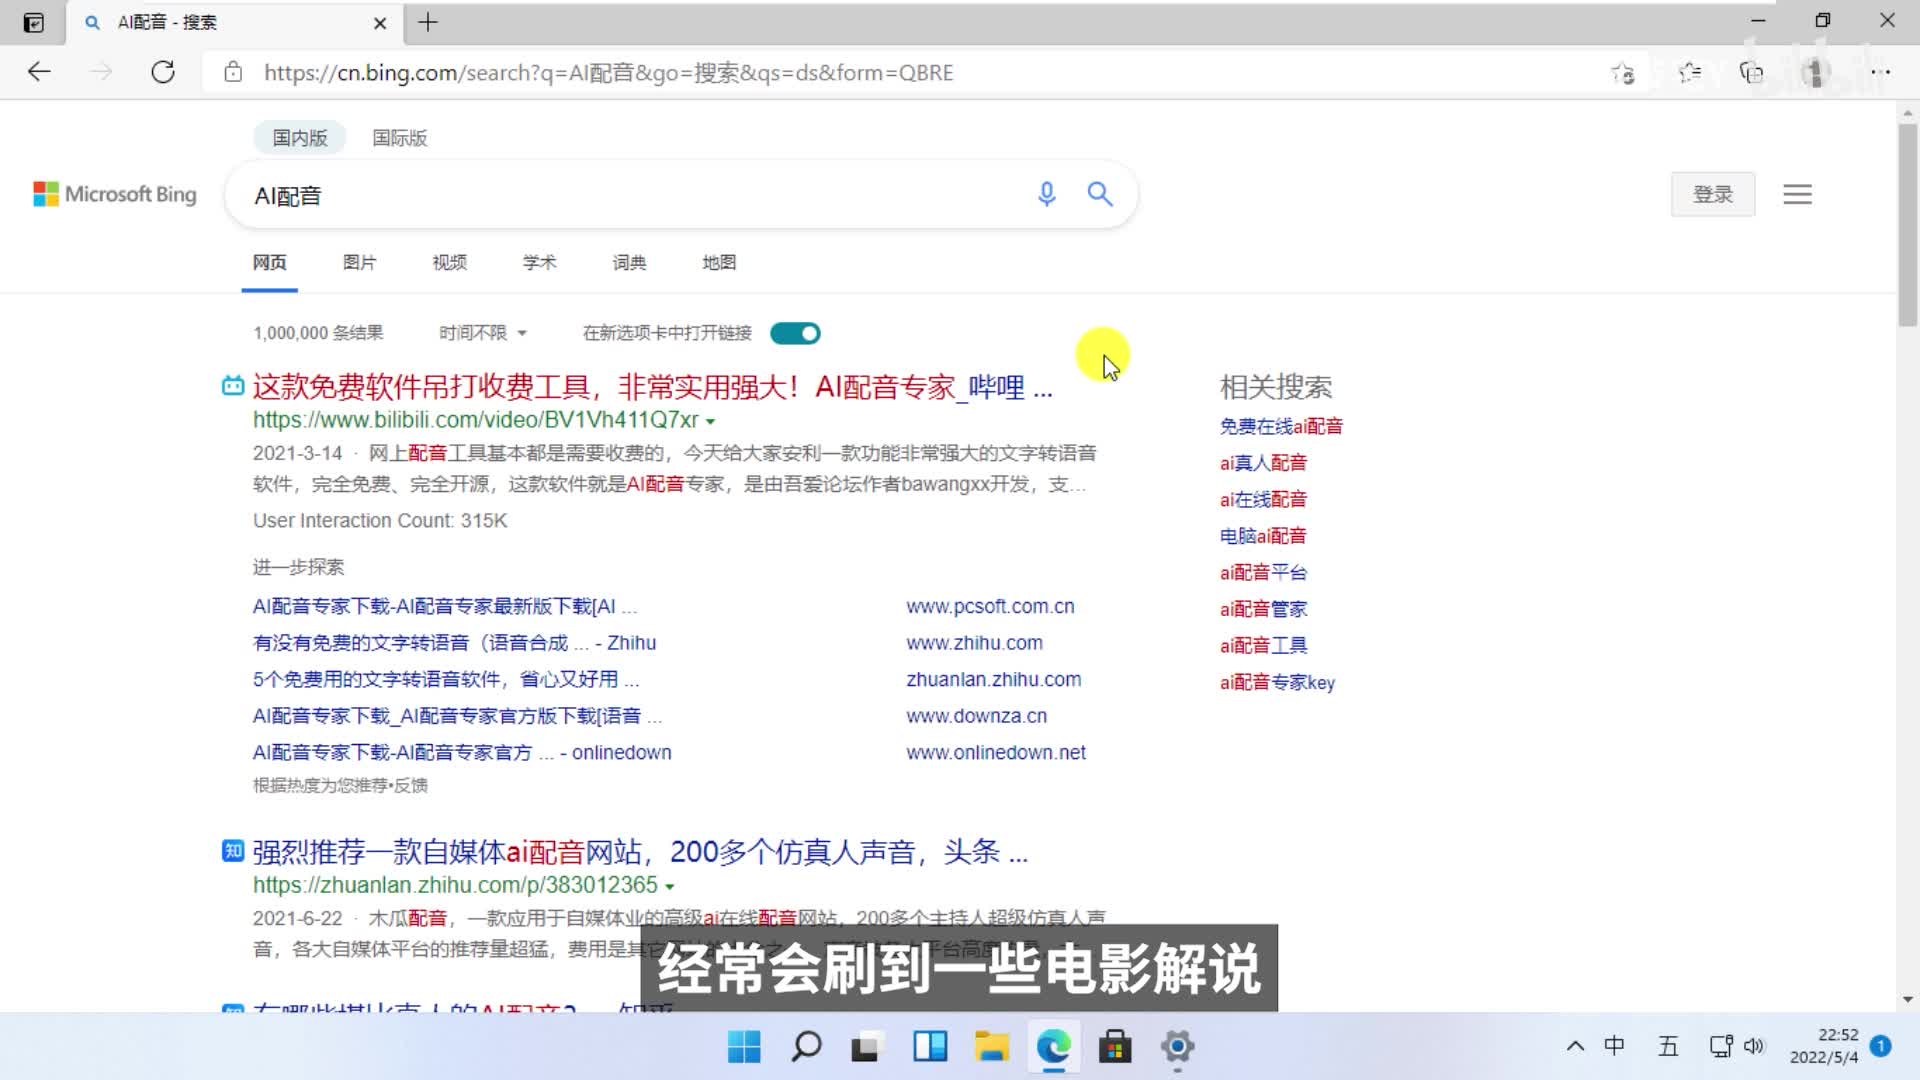1920x1080 pixels.
Task: Expand the bilibili result URL dropdown arrow
Action: 710,421
